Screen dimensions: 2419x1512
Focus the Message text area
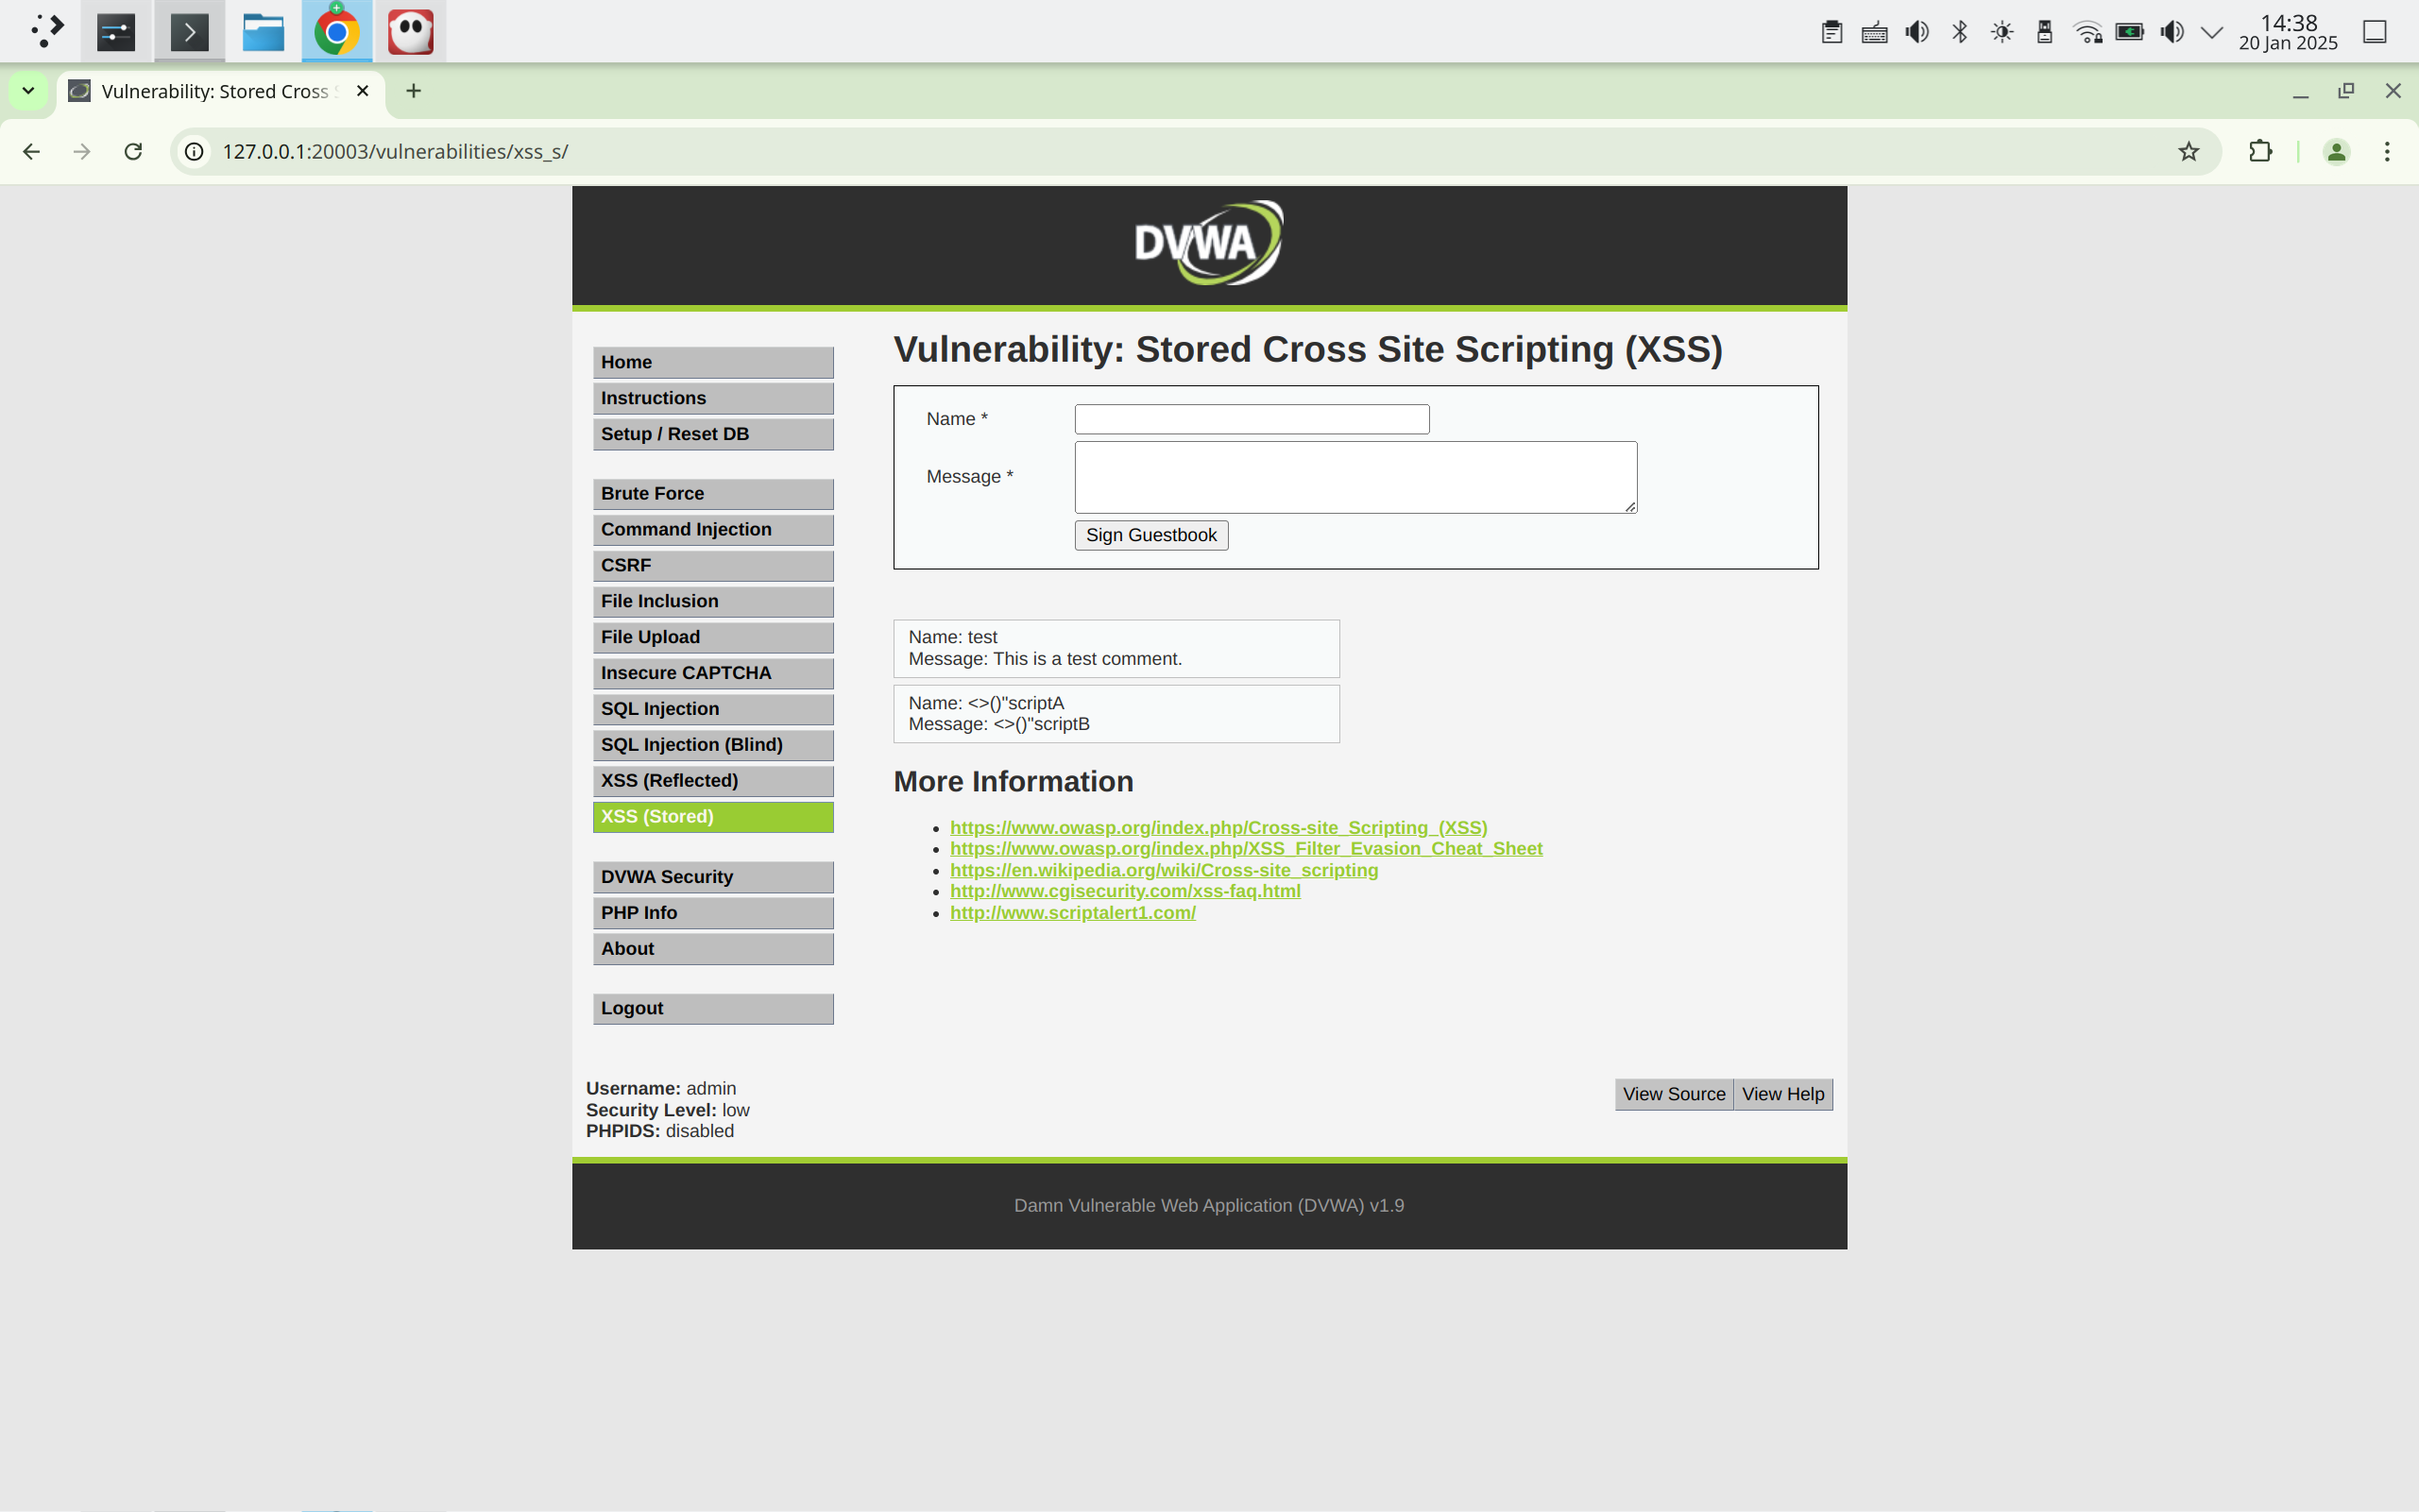pos(1355,477)
